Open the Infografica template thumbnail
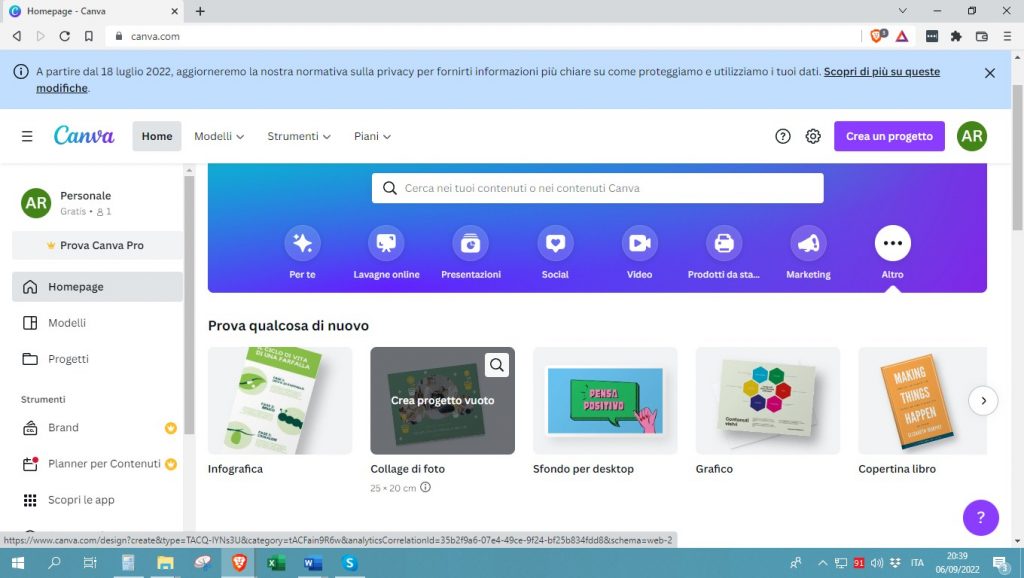This screenshot has height=578, width=1024. [280, 401]
